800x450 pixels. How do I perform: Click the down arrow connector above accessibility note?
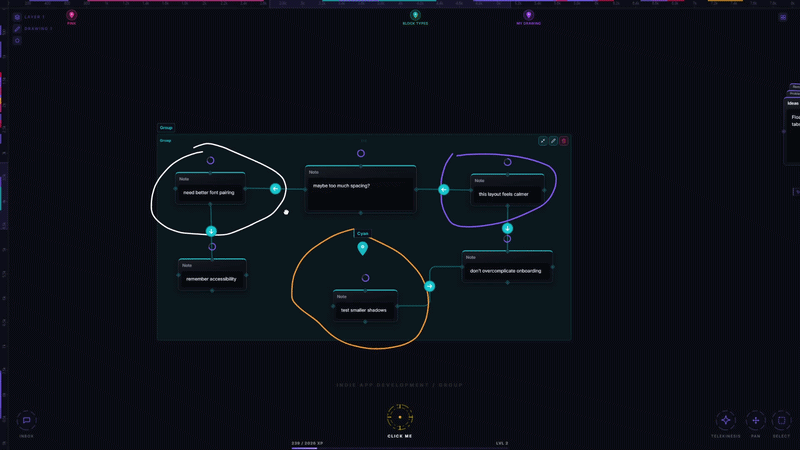point(211,231)
